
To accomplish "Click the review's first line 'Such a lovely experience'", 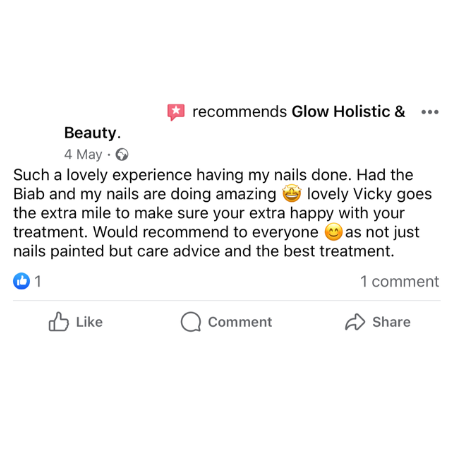I will point(103,175).
